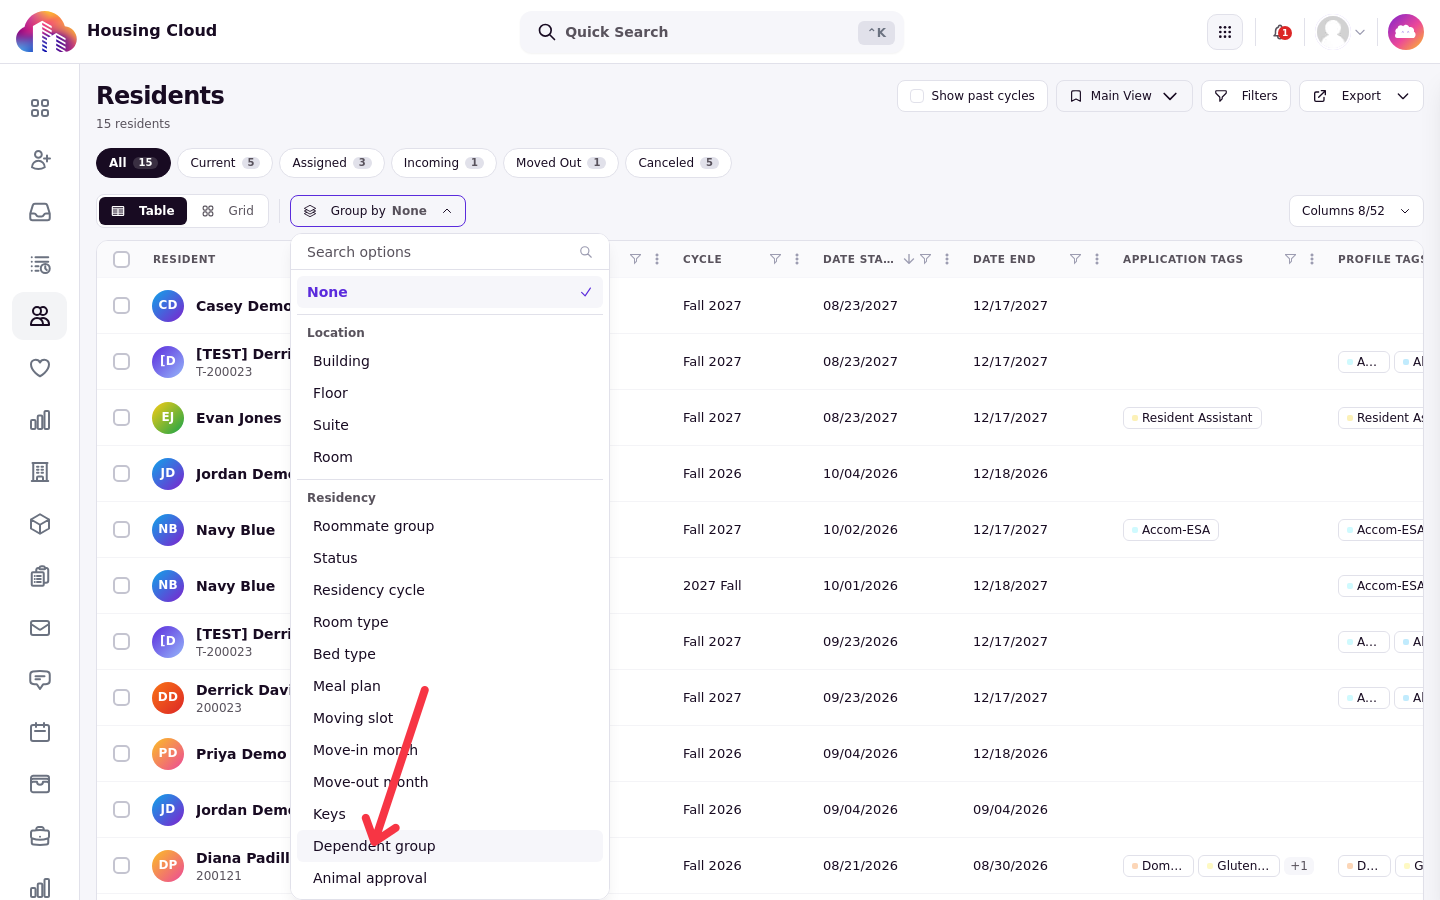Click the Housing Cloud logo

coord(46,32)
